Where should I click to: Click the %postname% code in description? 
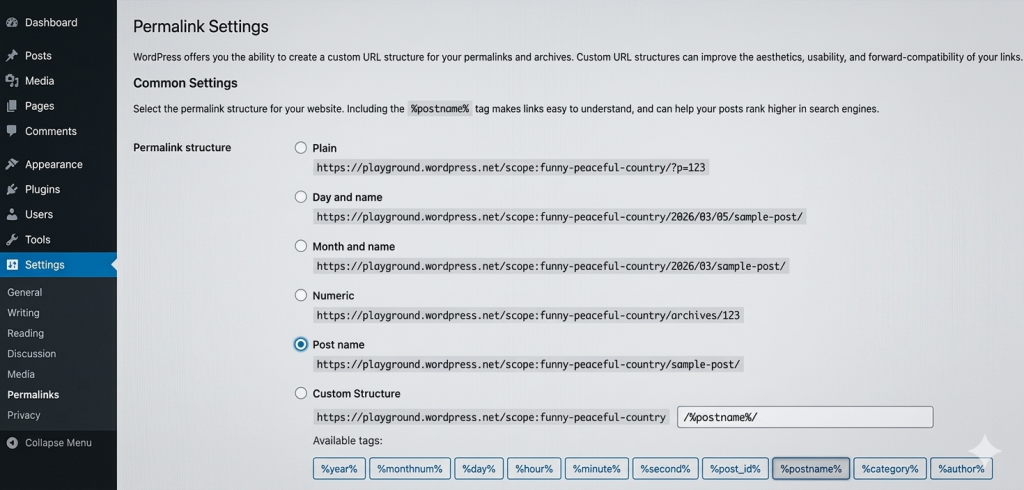(x=440, y=108)
